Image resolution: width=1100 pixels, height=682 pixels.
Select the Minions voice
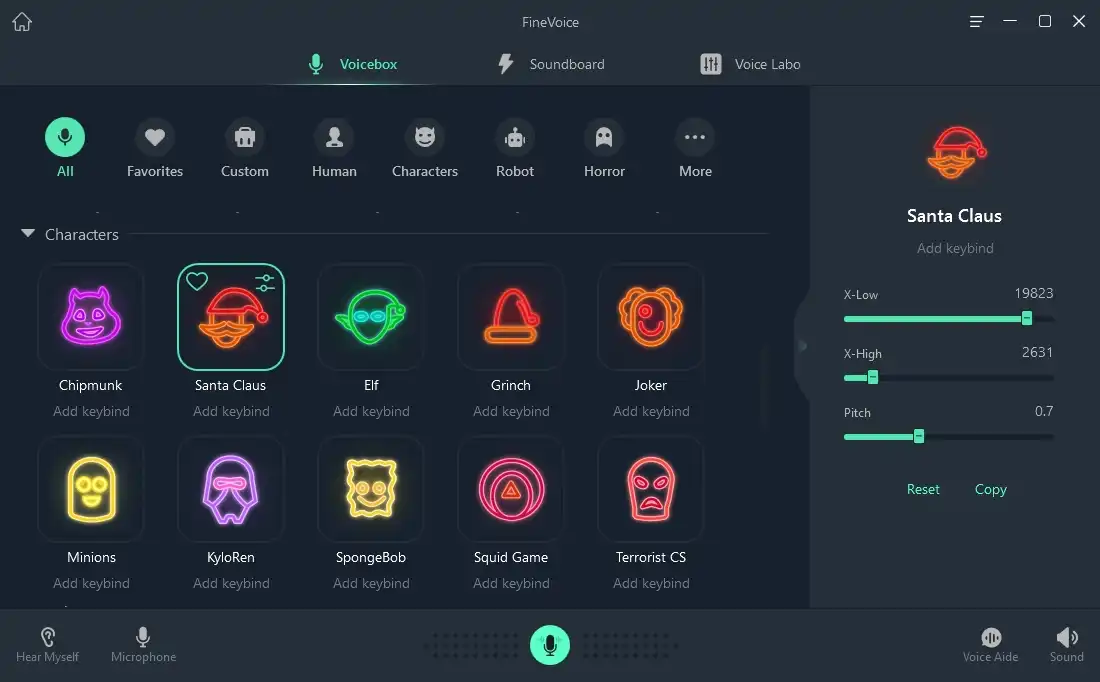tap(90, 489)
